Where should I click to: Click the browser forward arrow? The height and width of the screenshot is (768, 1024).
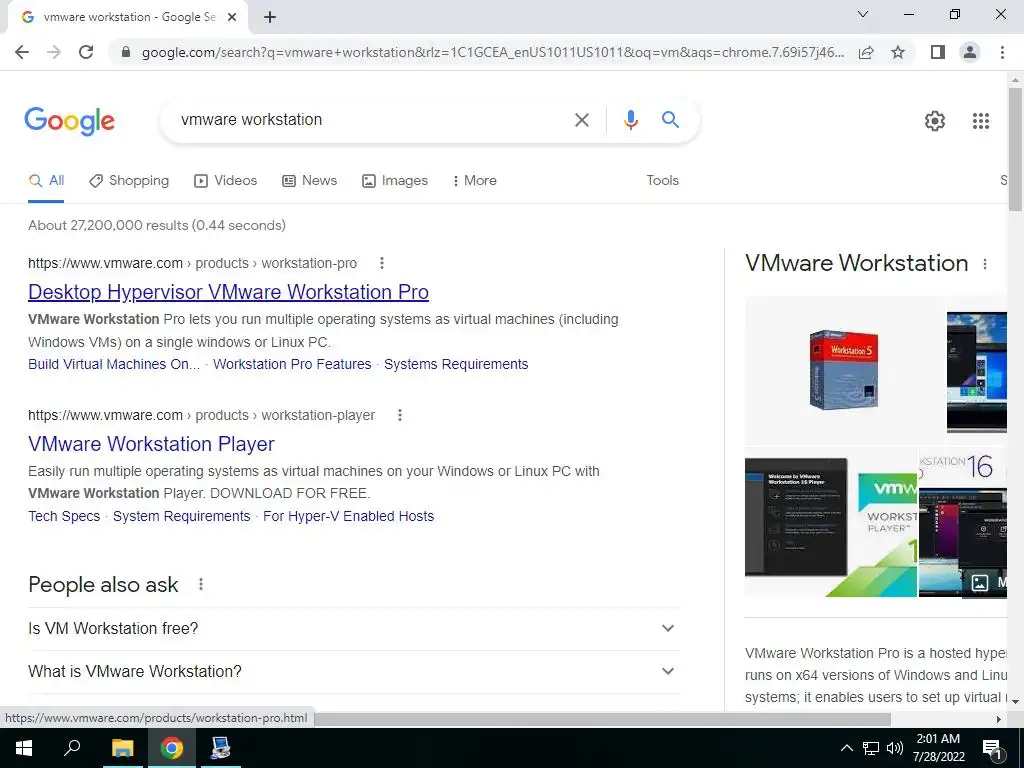click(54, 52)
